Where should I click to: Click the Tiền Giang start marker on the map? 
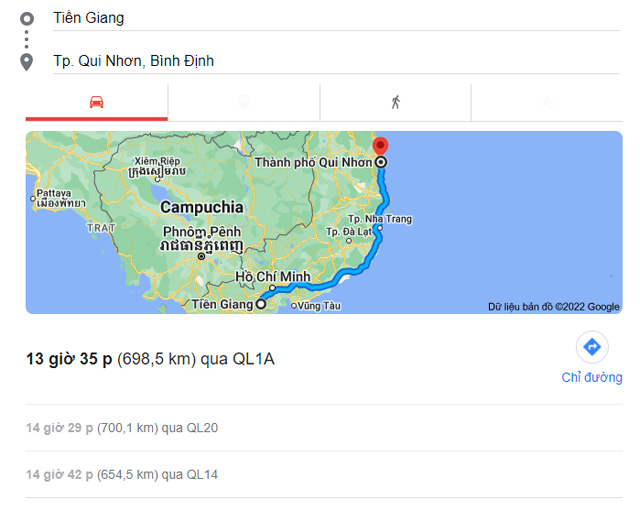pos(261,304)
